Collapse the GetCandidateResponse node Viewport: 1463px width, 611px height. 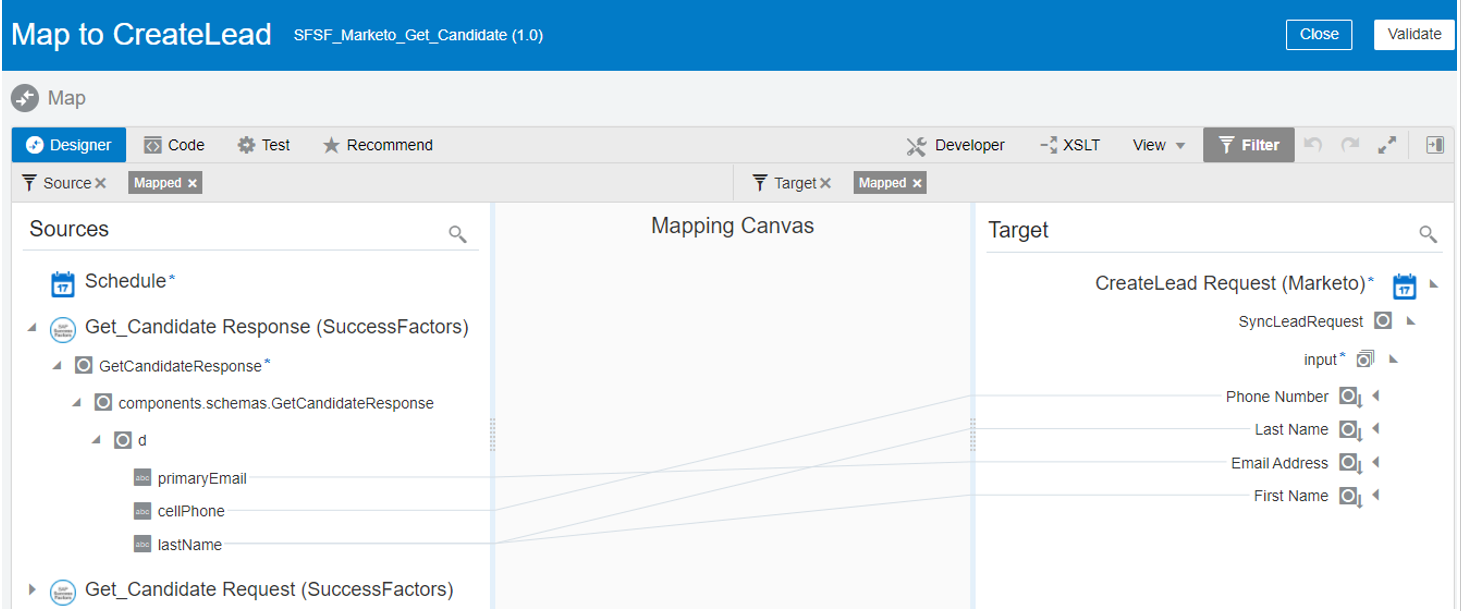click(58, 366)
